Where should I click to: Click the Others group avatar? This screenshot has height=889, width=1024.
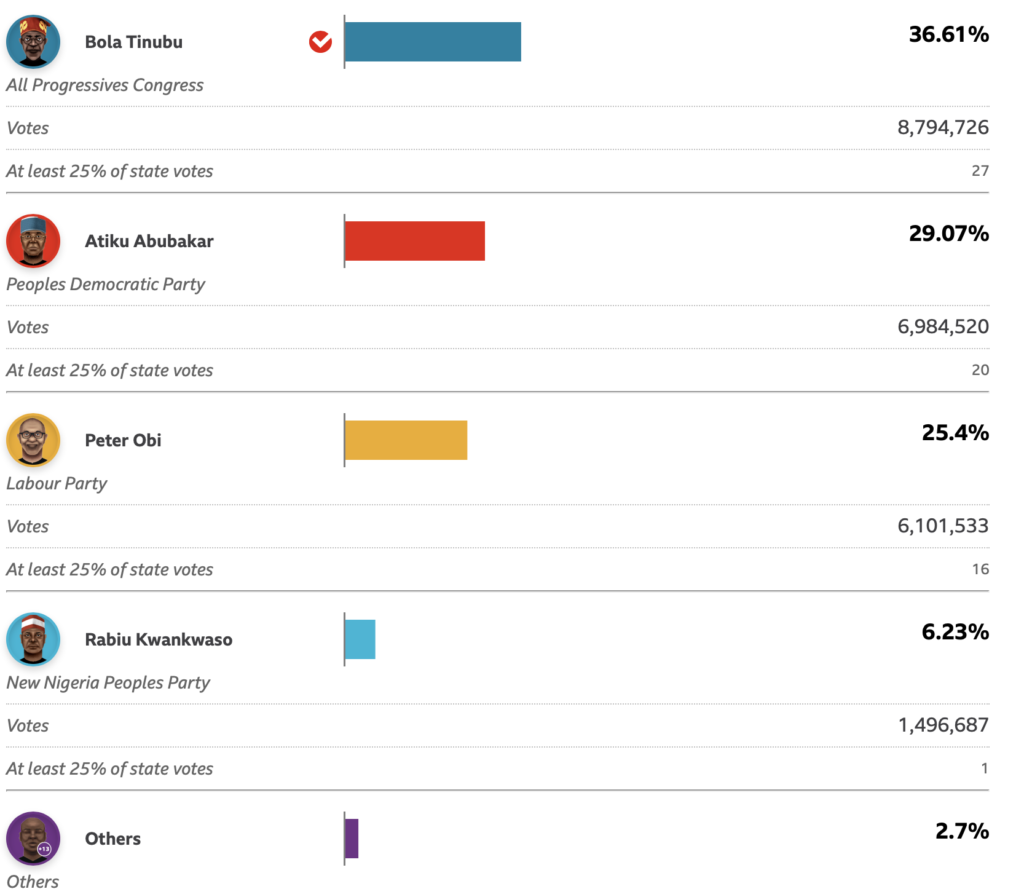pyautogui.click(x=33, y=838)
